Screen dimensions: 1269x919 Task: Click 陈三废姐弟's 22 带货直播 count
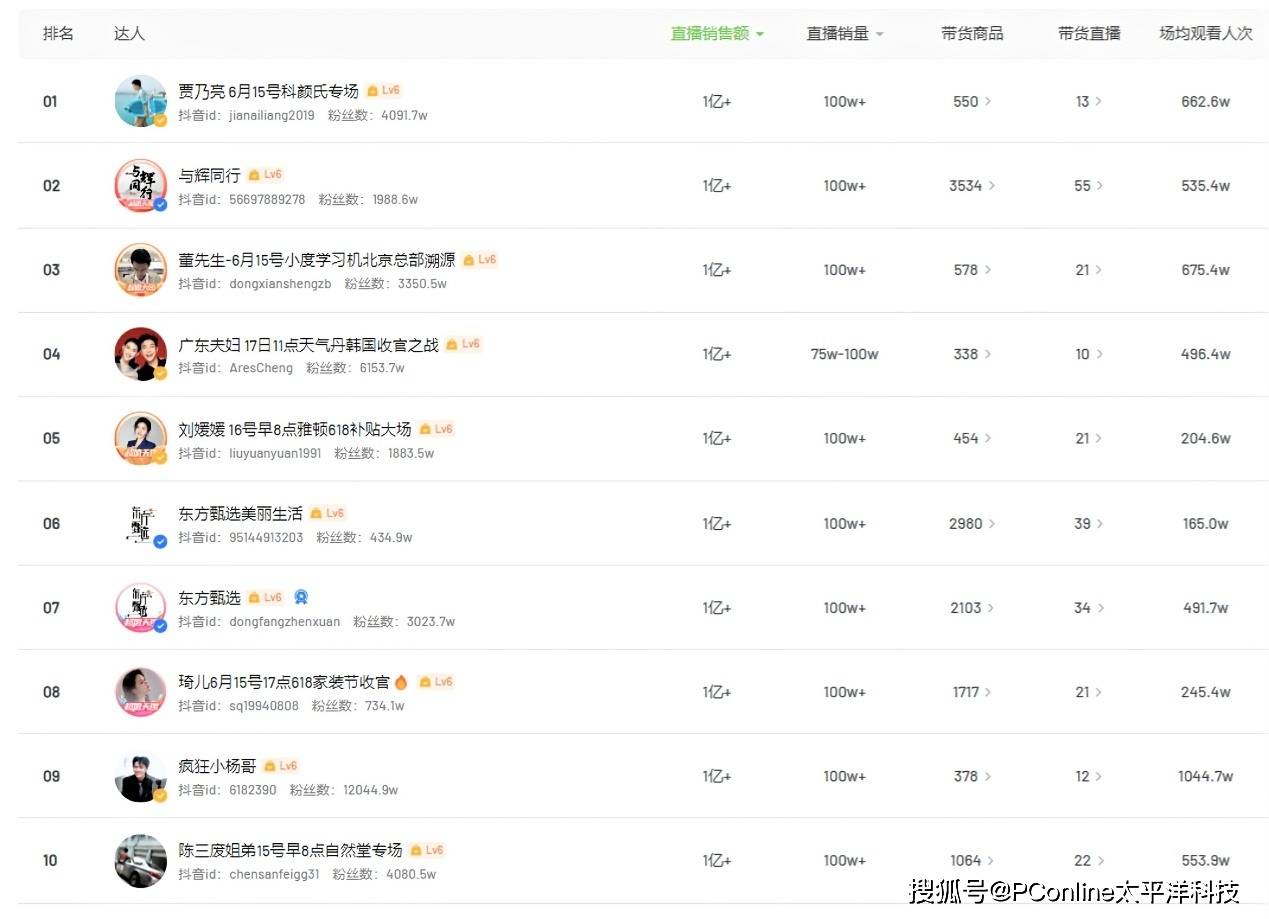coord(1082,861)
